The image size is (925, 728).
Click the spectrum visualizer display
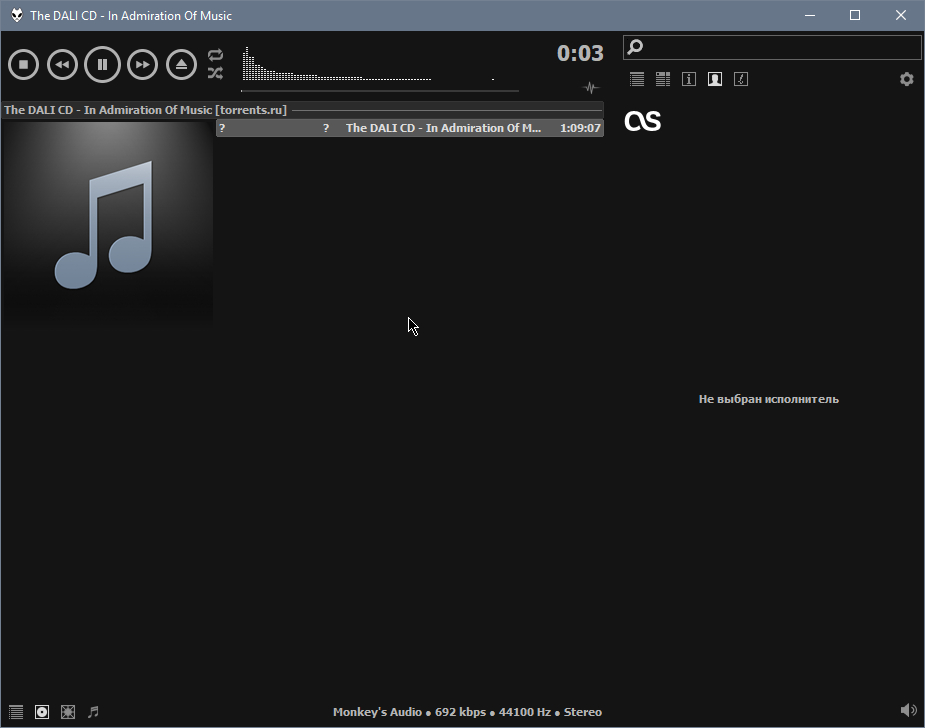[x=368, y=64]
